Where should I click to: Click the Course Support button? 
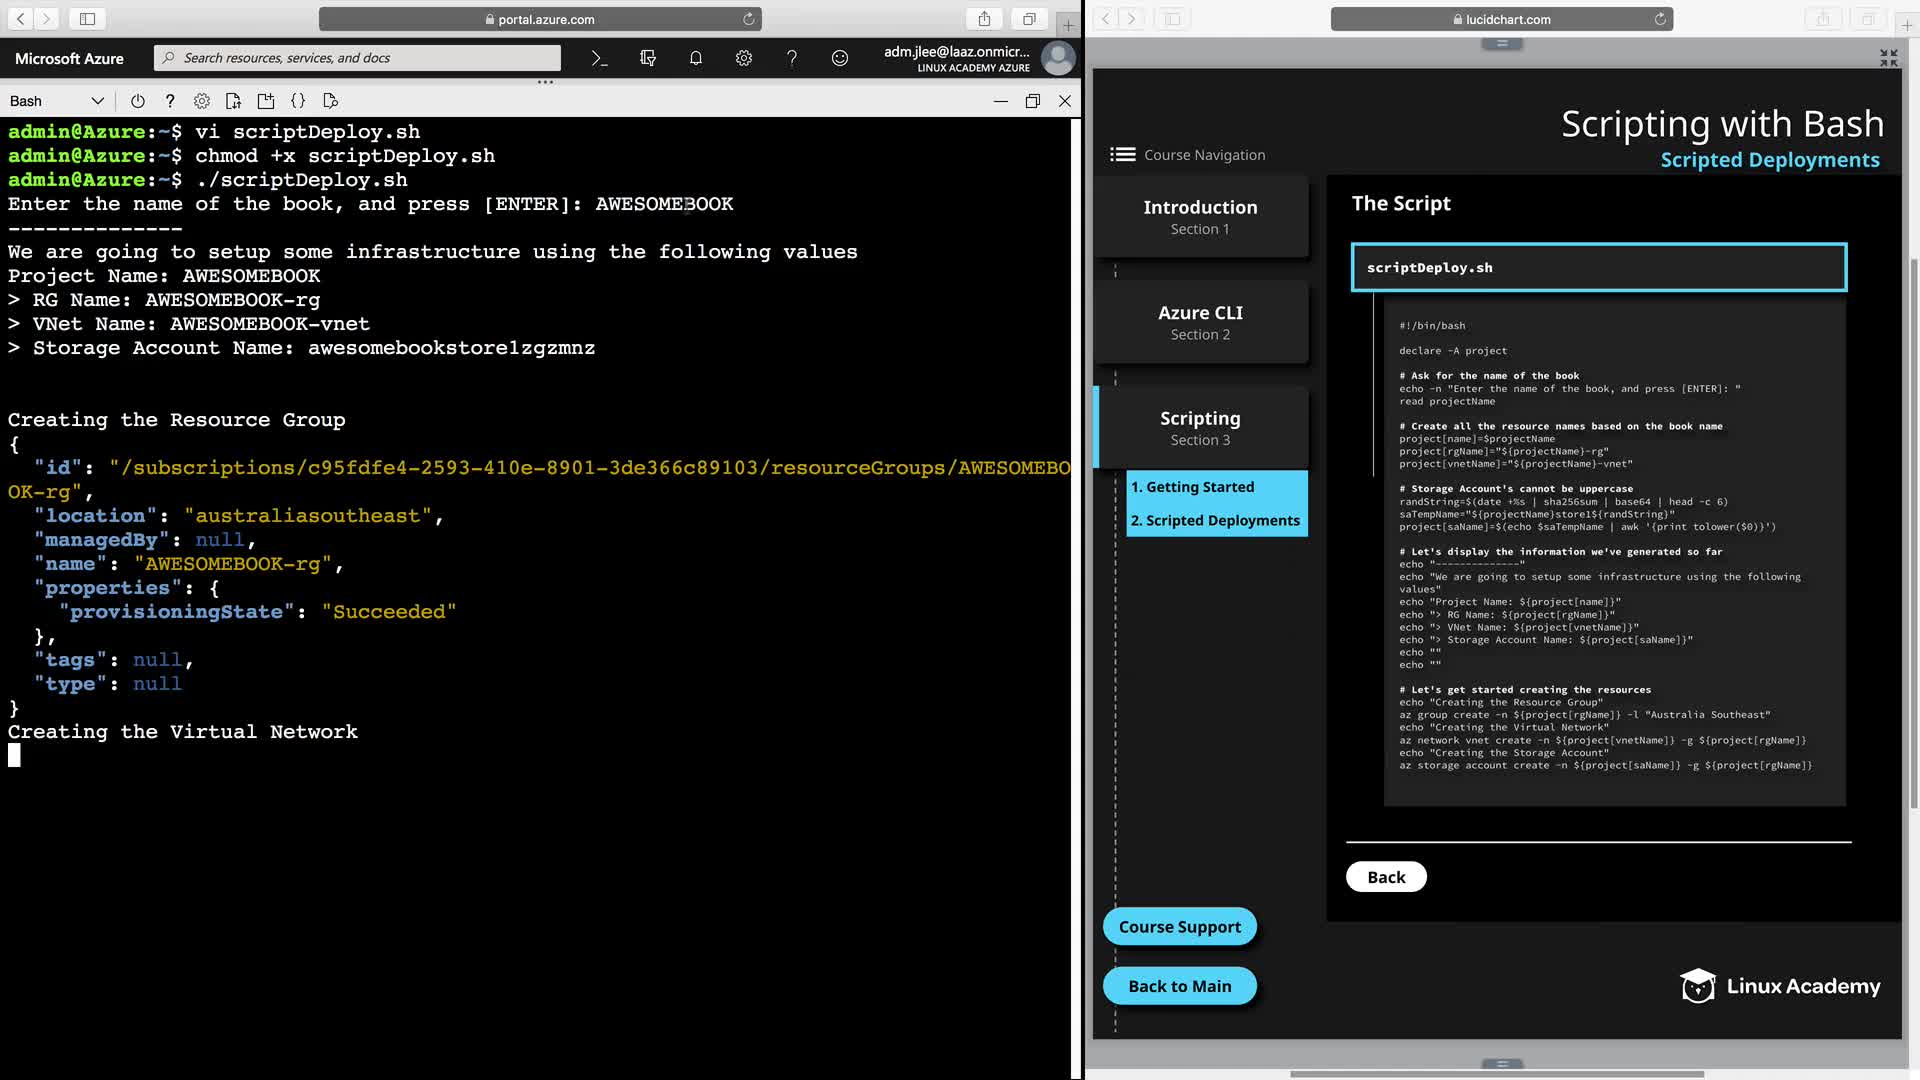tap(1179, 927)
